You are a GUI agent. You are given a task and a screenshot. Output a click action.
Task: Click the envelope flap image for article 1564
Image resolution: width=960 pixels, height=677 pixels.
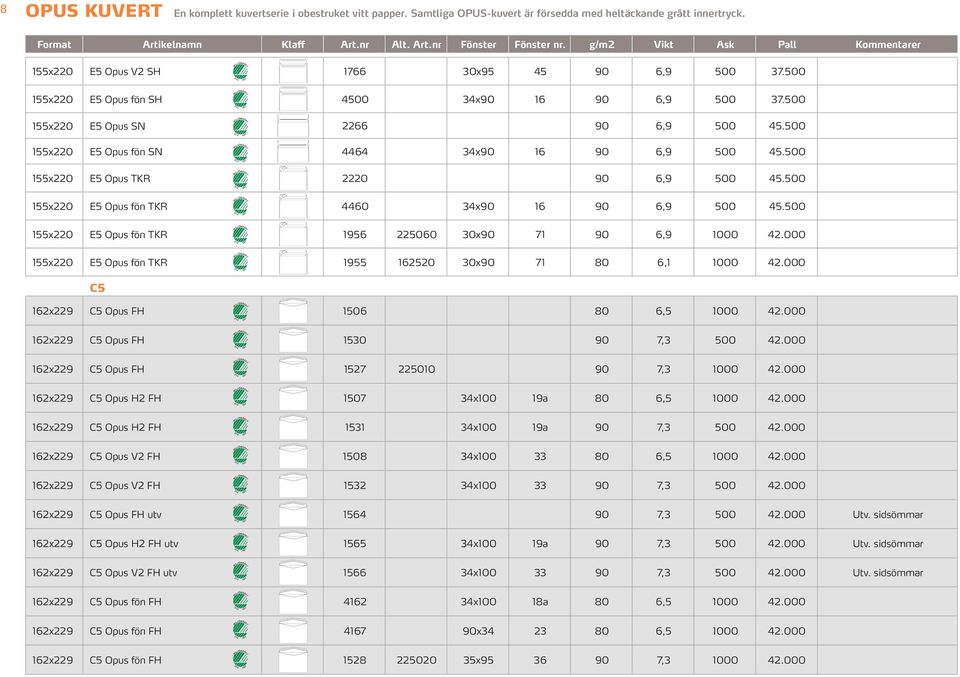[293, 514]
